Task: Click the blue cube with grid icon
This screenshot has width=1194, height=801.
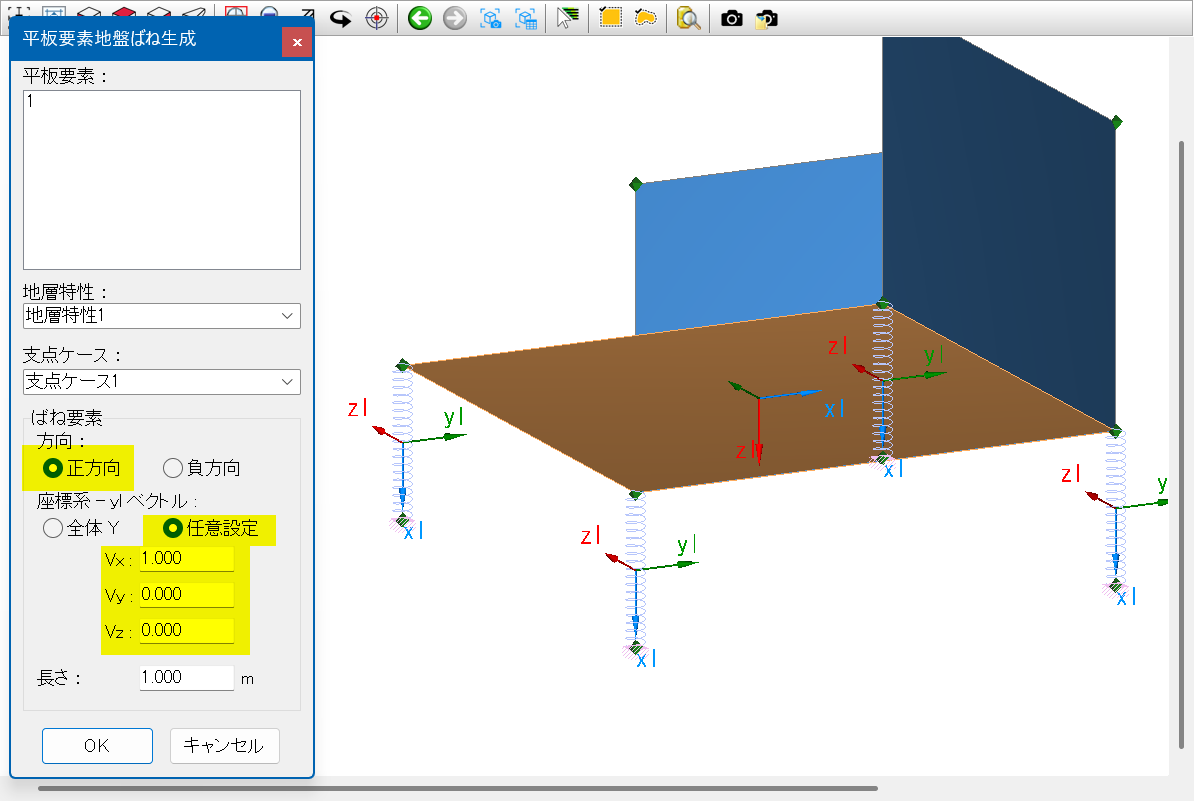Action: click(525, 18)
